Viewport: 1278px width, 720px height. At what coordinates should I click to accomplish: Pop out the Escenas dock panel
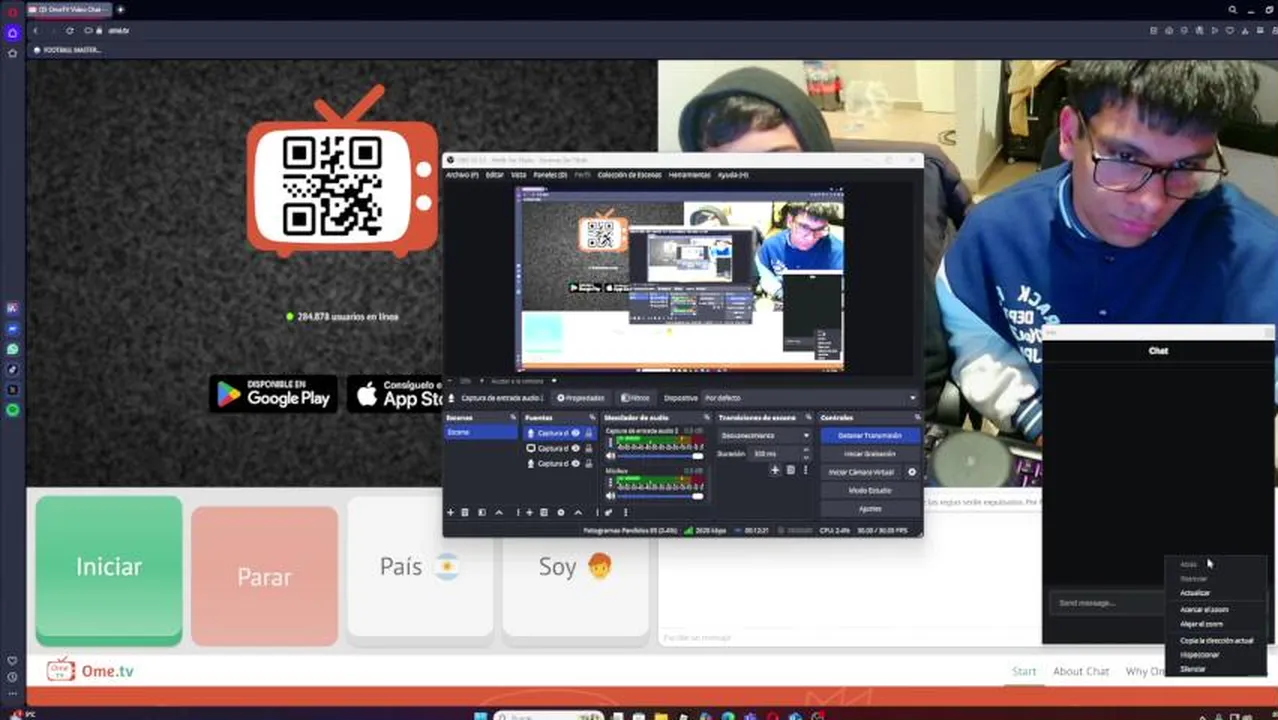[x=513, y=417]
